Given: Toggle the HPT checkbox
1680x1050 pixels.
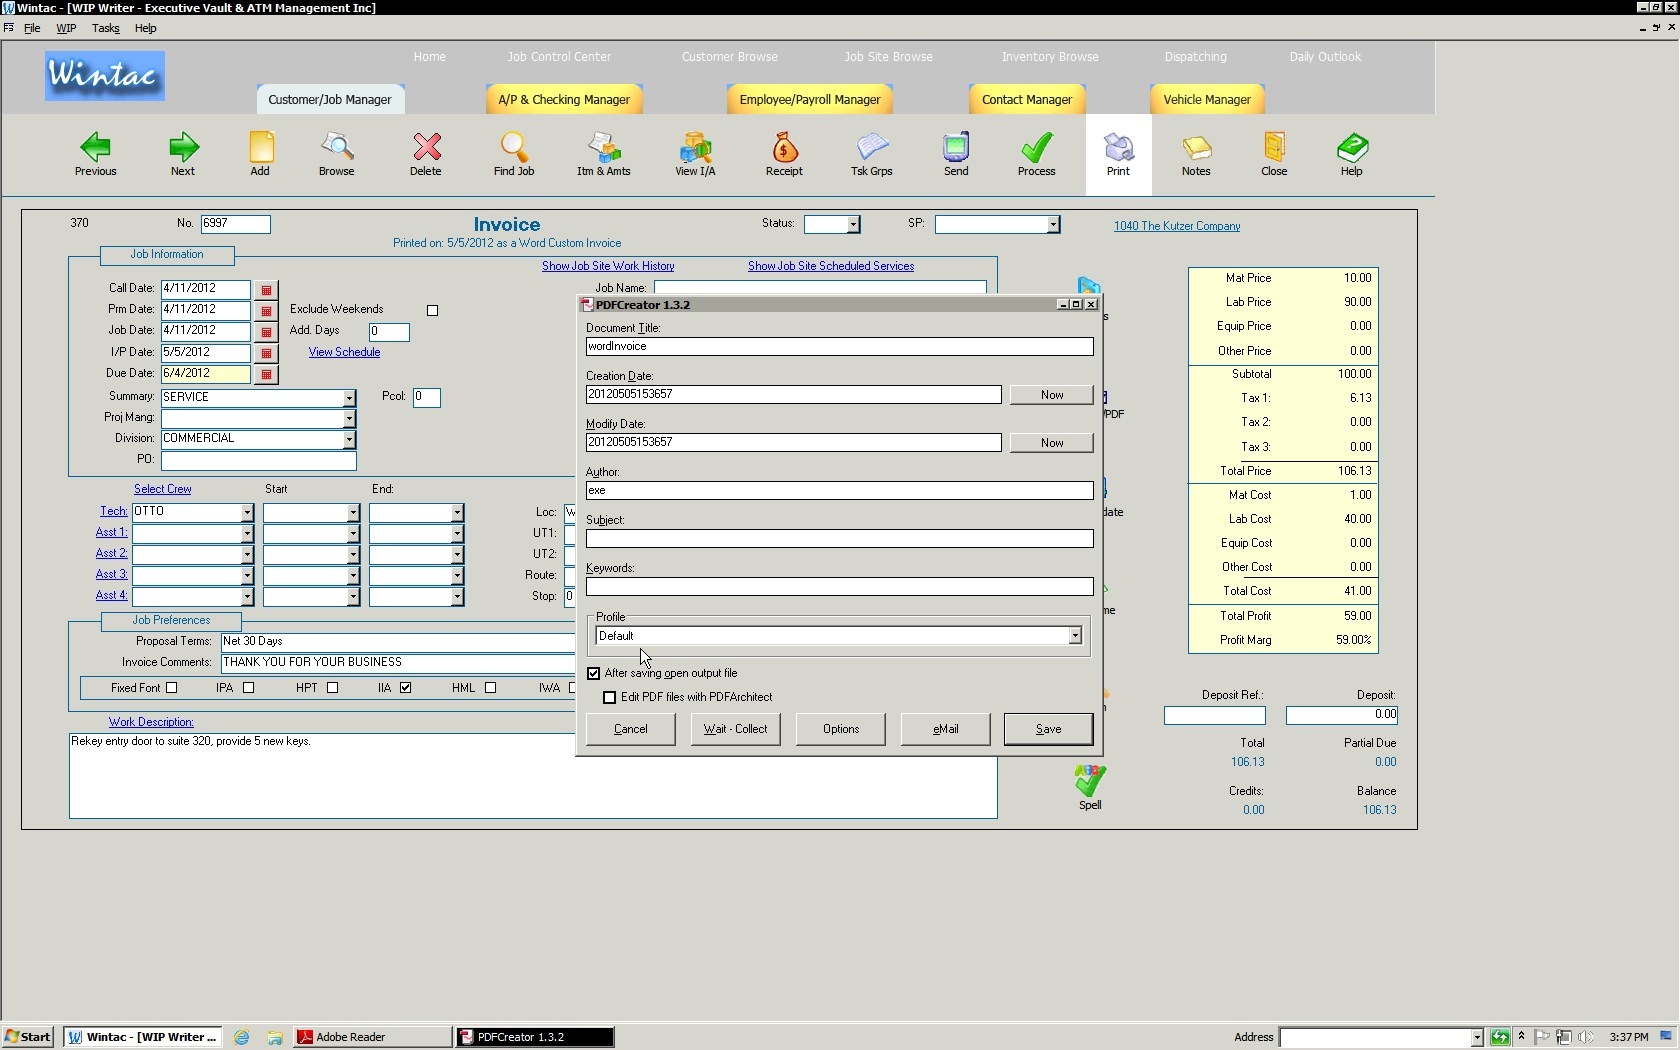Looking at the screenshot, I should tap(333, 687).
